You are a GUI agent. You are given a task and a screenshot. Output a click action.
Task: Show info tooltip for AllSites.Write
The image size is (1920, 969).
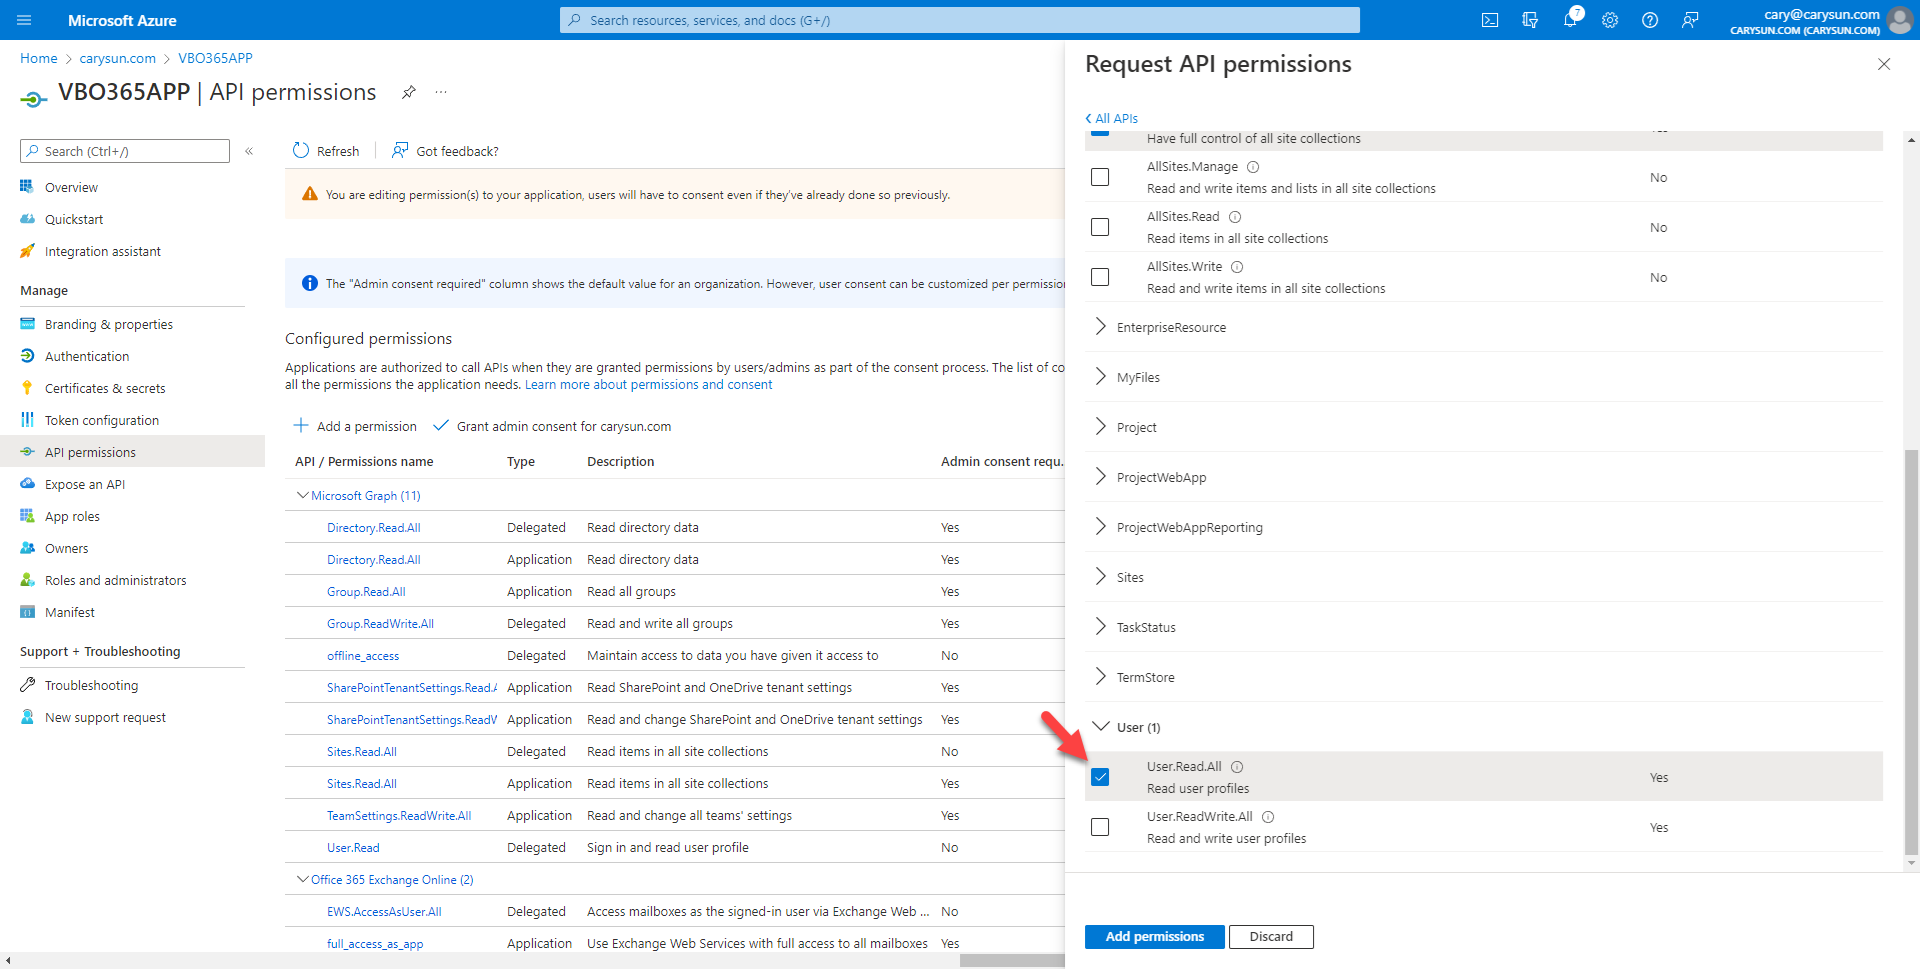(1237, 267)
